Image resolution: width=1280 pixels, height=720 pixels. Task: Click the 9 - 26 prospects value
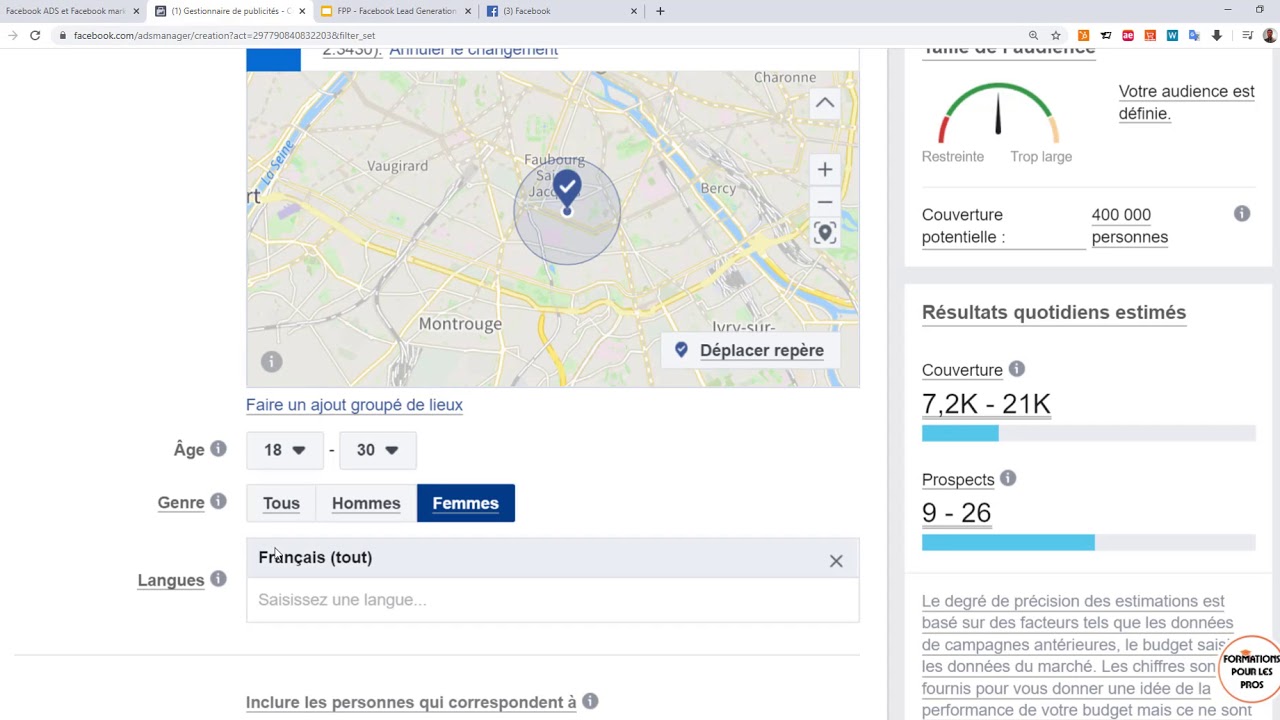pos(956,513)
